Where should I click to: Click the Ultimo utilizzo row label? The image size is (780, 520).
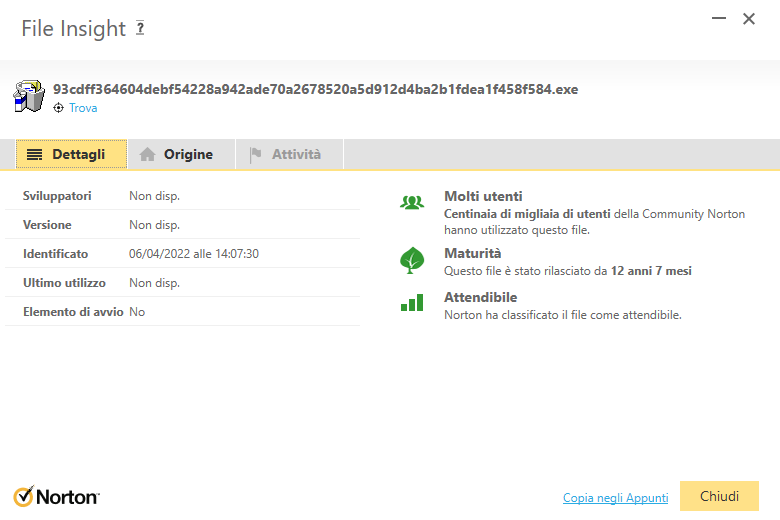(x=64, y=283)
